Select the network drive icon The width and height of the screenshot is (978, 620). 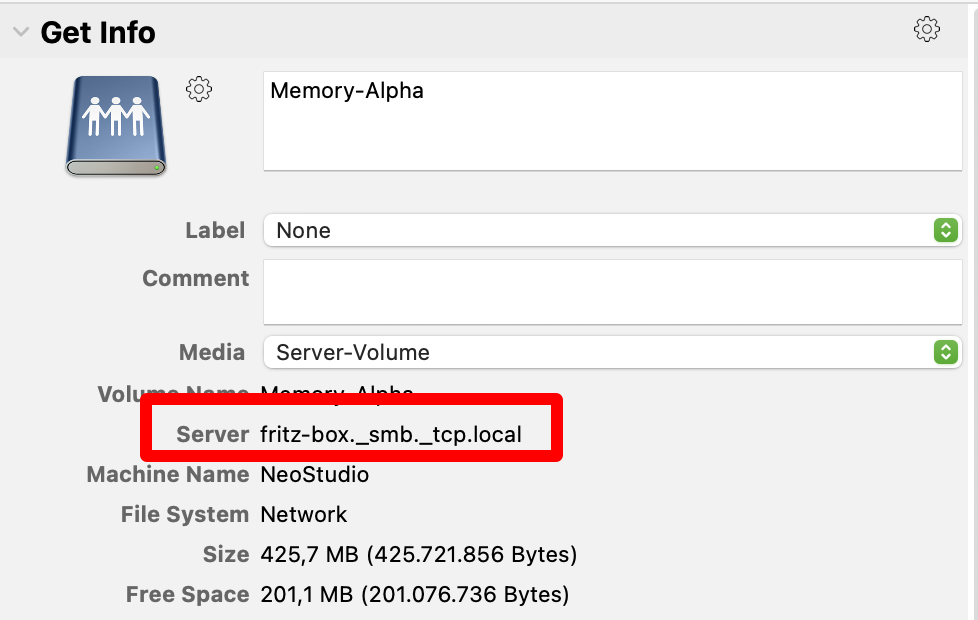pyautogui.click(x=114, y=125)
